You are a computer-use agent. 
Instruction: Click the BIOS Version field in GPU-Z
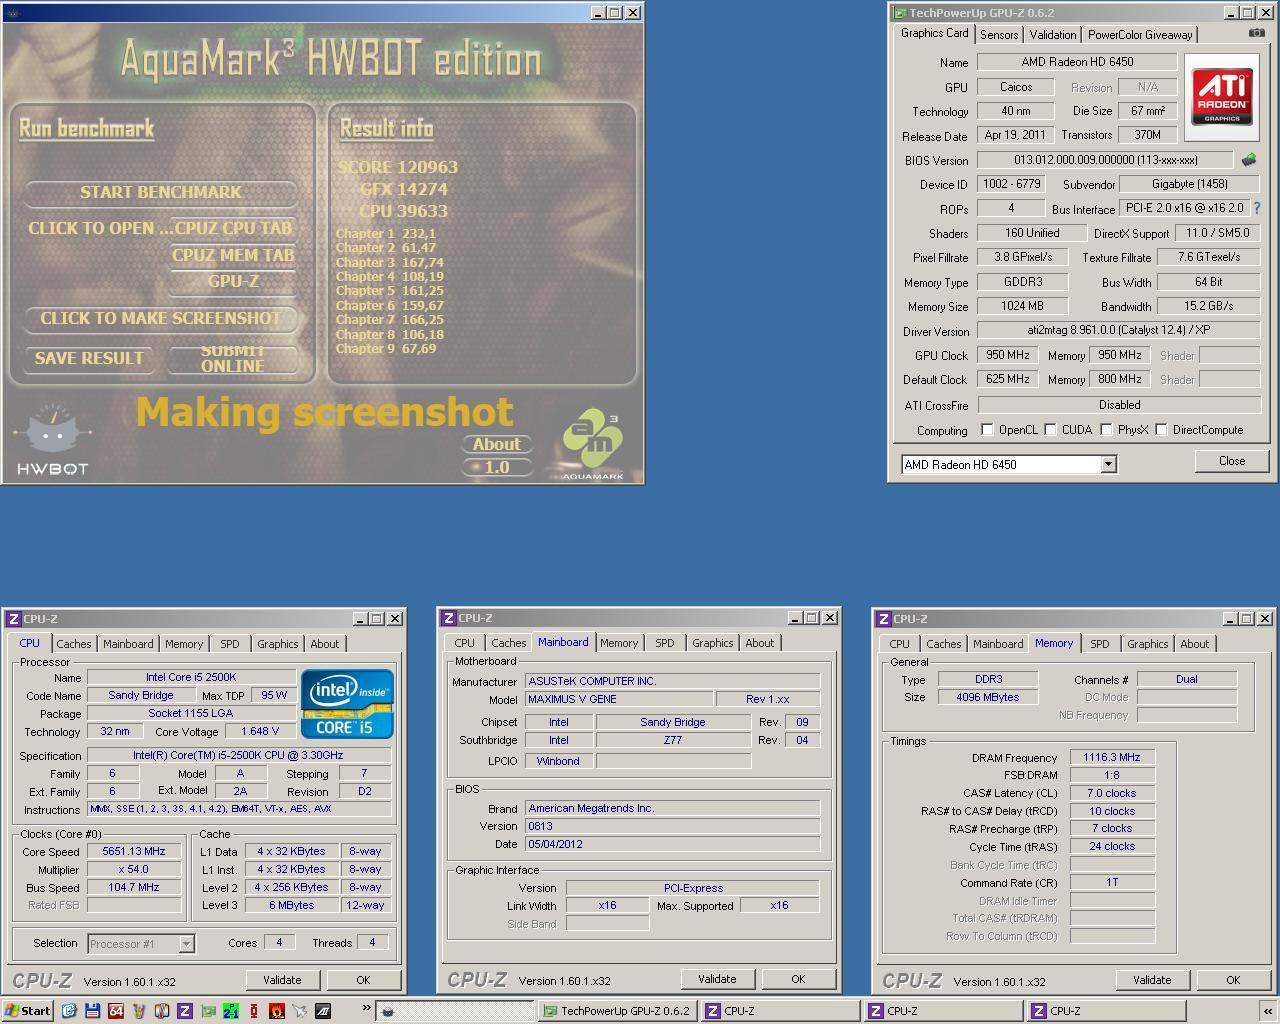coord(1105,160)
